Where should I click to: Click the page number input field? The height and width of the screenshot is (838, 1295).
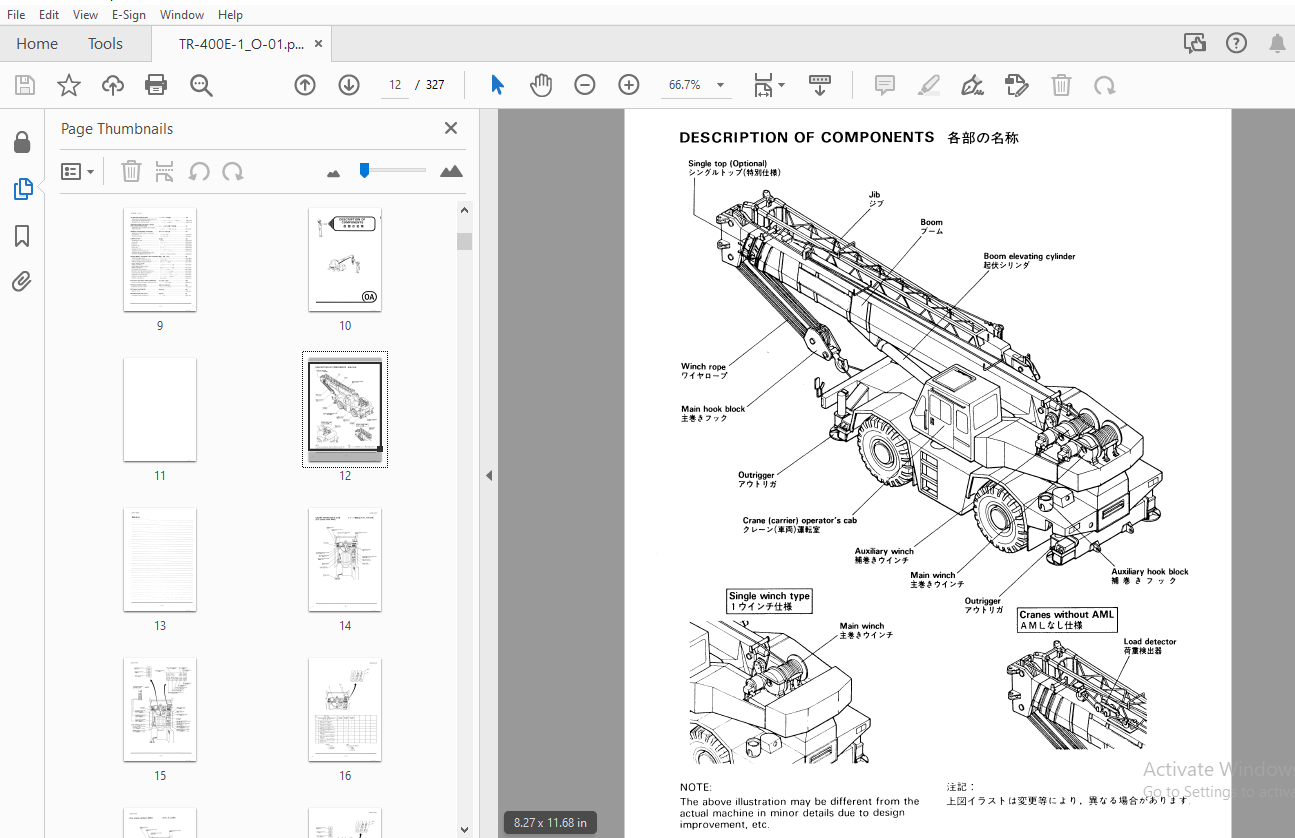[x=395, y=85]
